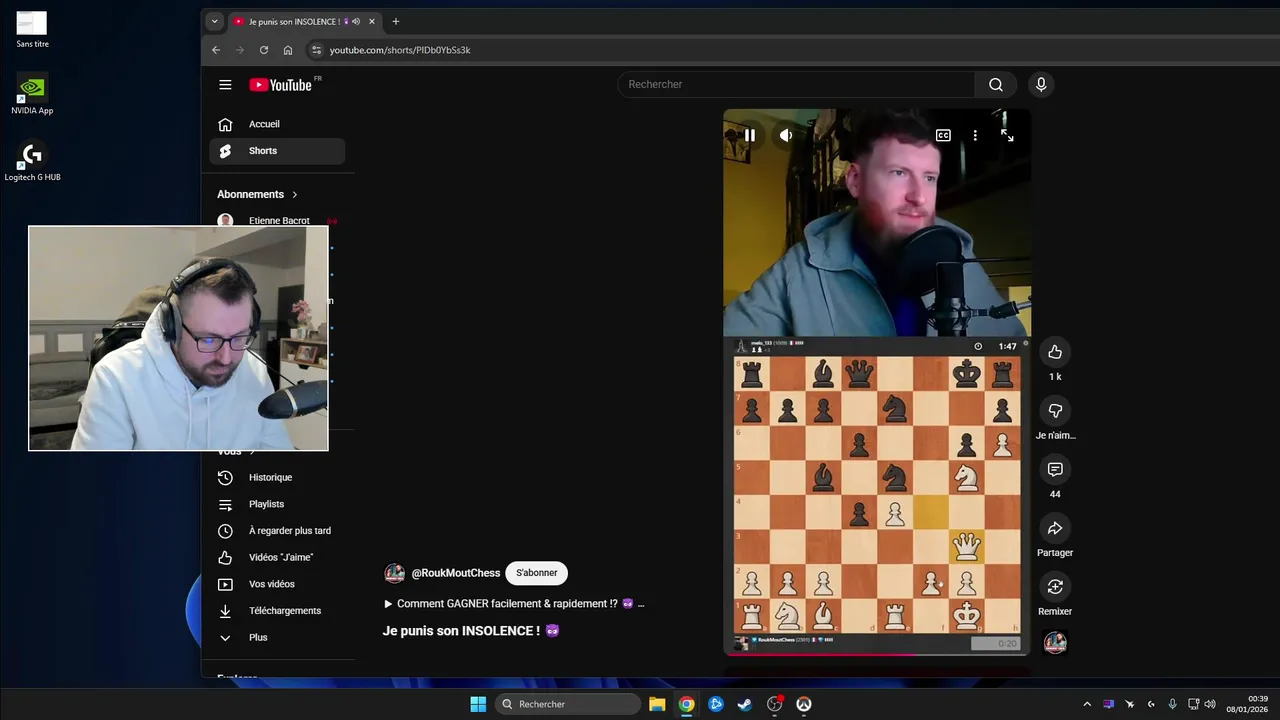The width and height of the screenshot is (1280, 720).
Task: Open the 'Comment GAGNER facilement' linked video
Action: point(514,604)
